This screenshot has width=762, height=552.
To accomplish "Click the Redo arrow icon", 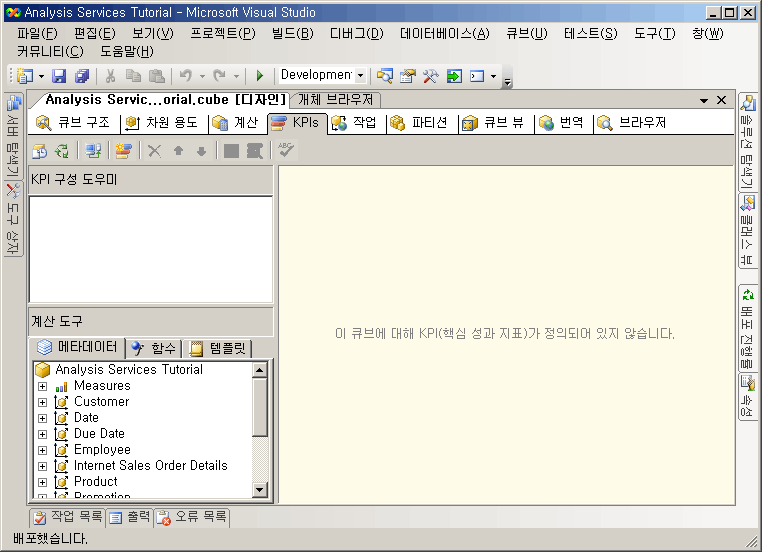I will click(220, 76).
